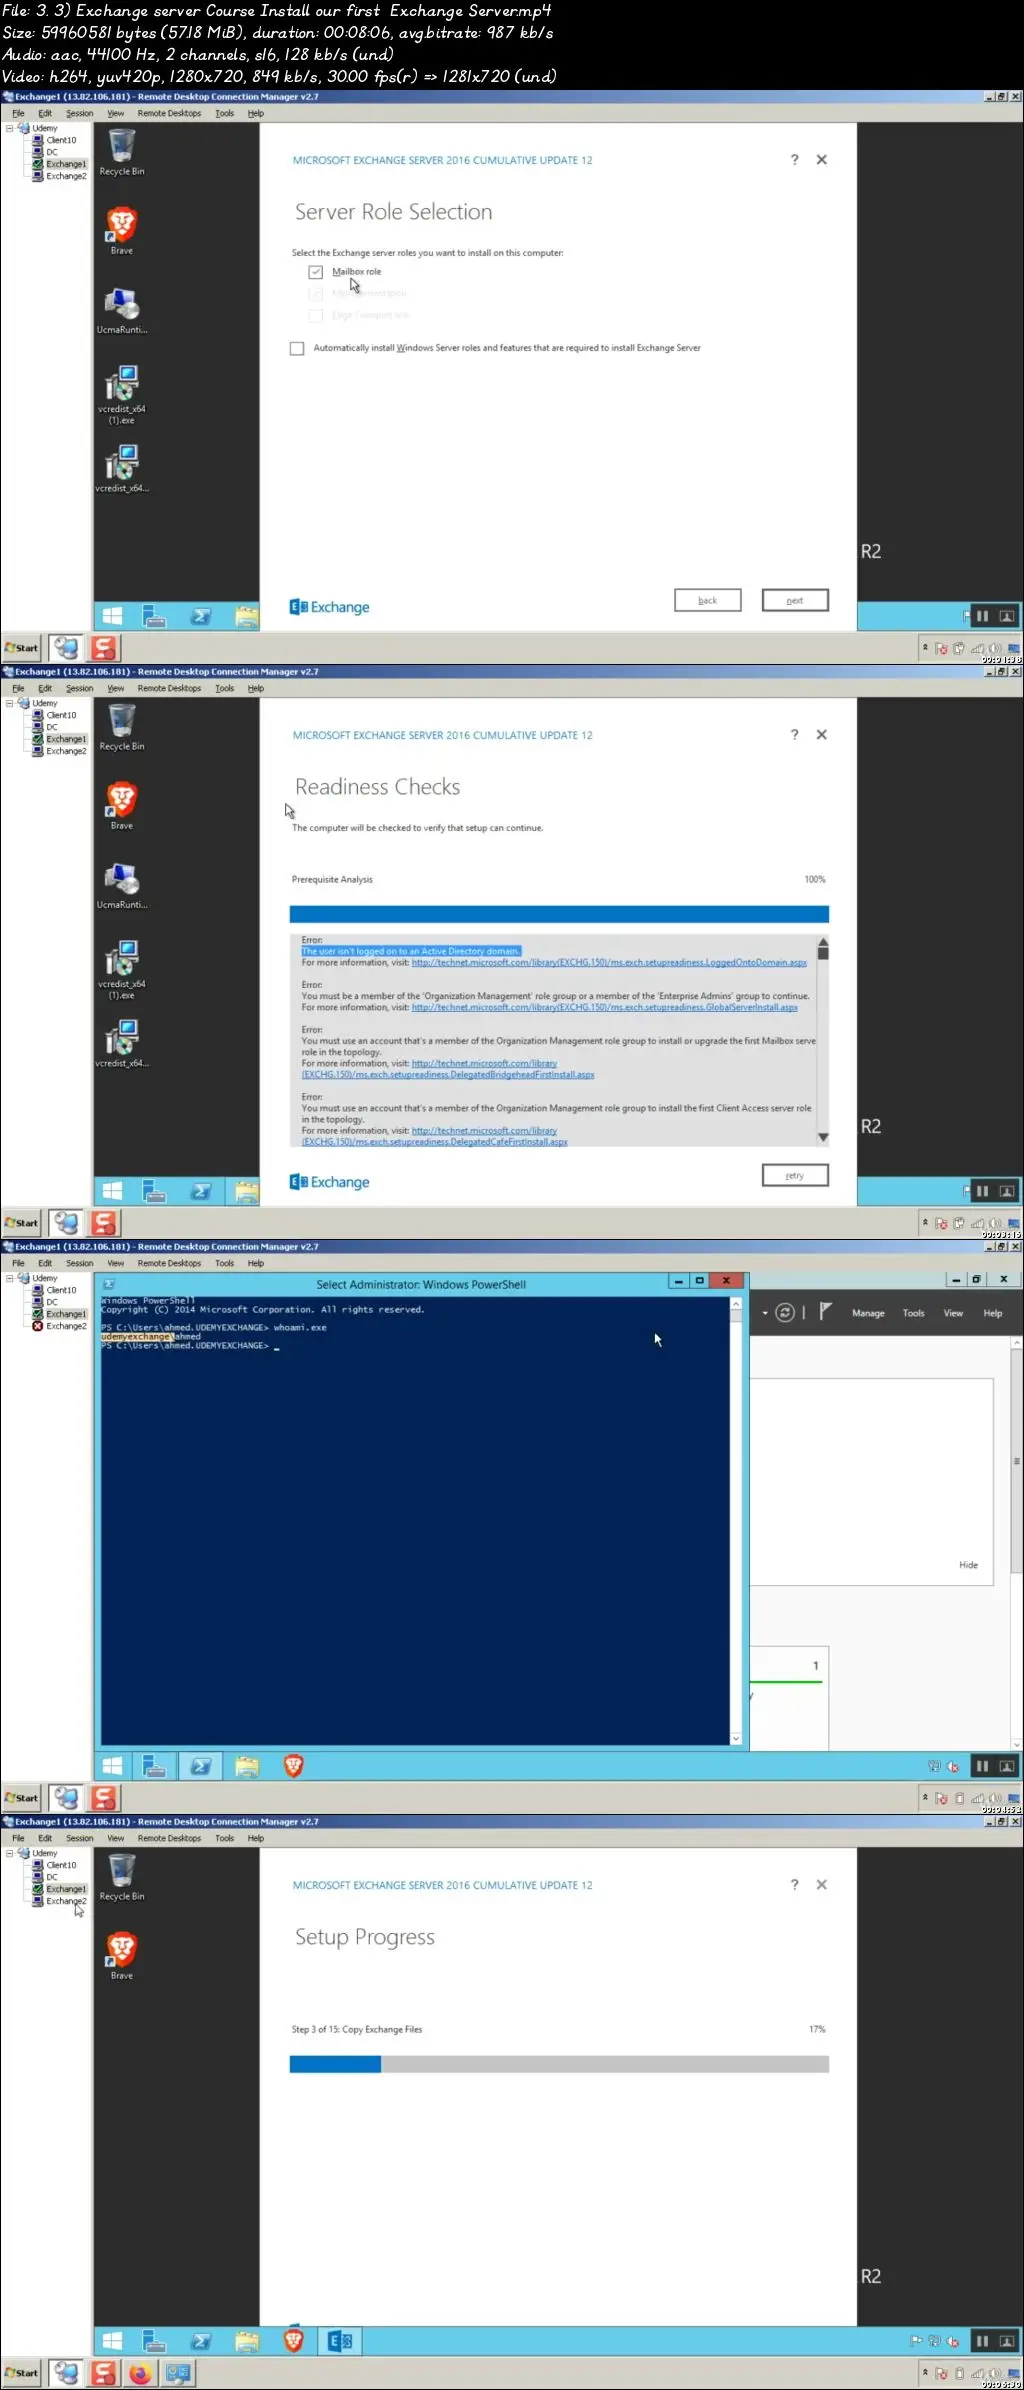Viewport: 1024px width, 2390px height.
Task: Click PowerShell window system menu icon
Action: pos(109,1284)
